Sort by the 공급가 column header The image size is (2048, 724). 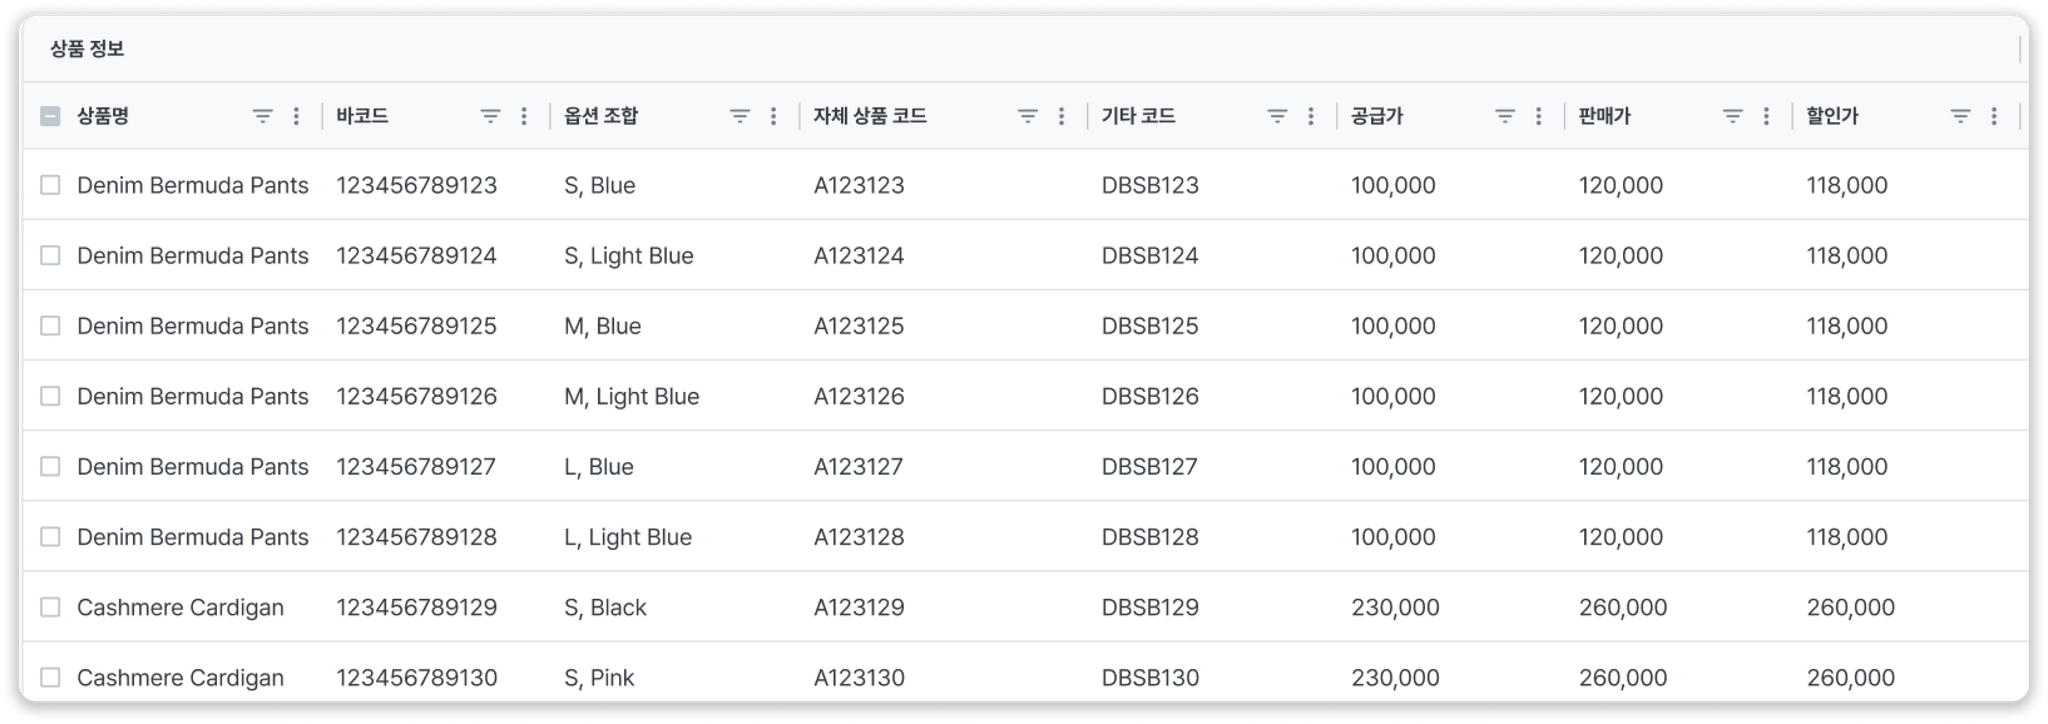point(1377,116)
